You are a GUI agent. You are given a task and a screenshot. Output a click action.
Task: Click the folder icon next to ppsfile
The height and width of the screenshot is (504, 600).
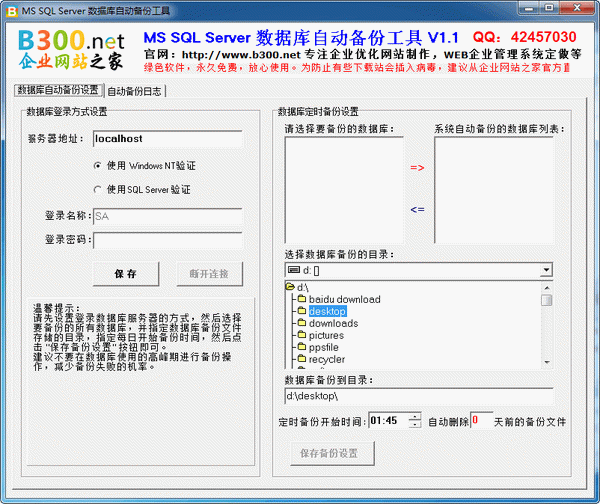click(x=302, y=347)
